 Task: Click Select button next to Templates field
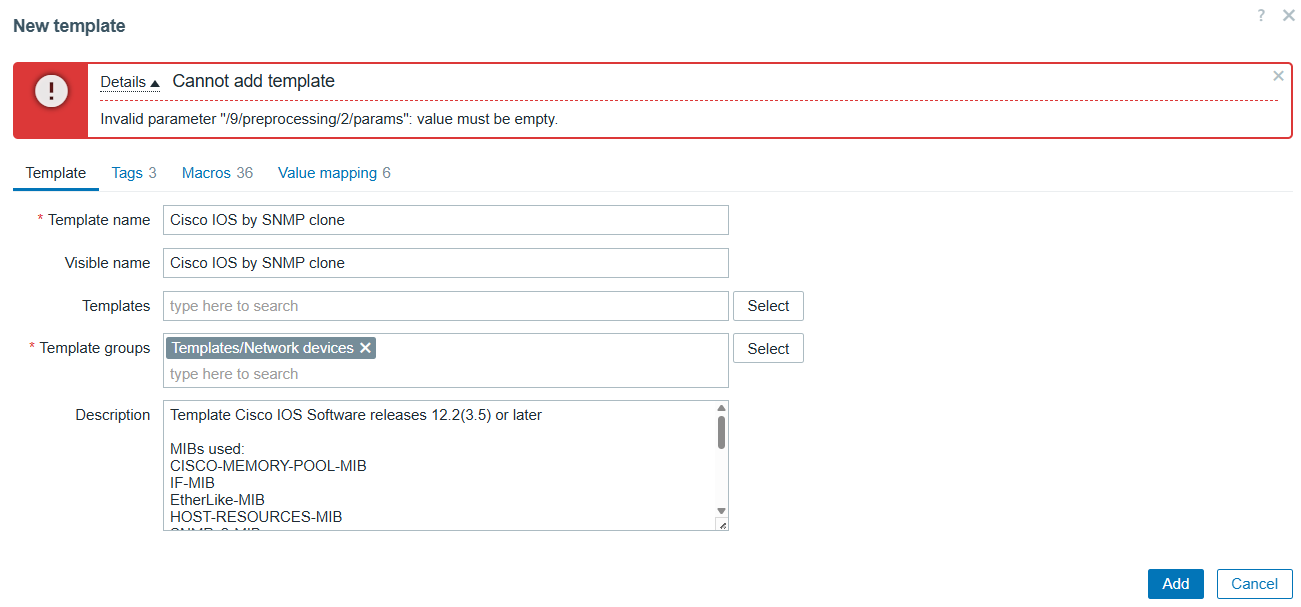(x=768, y=306)
